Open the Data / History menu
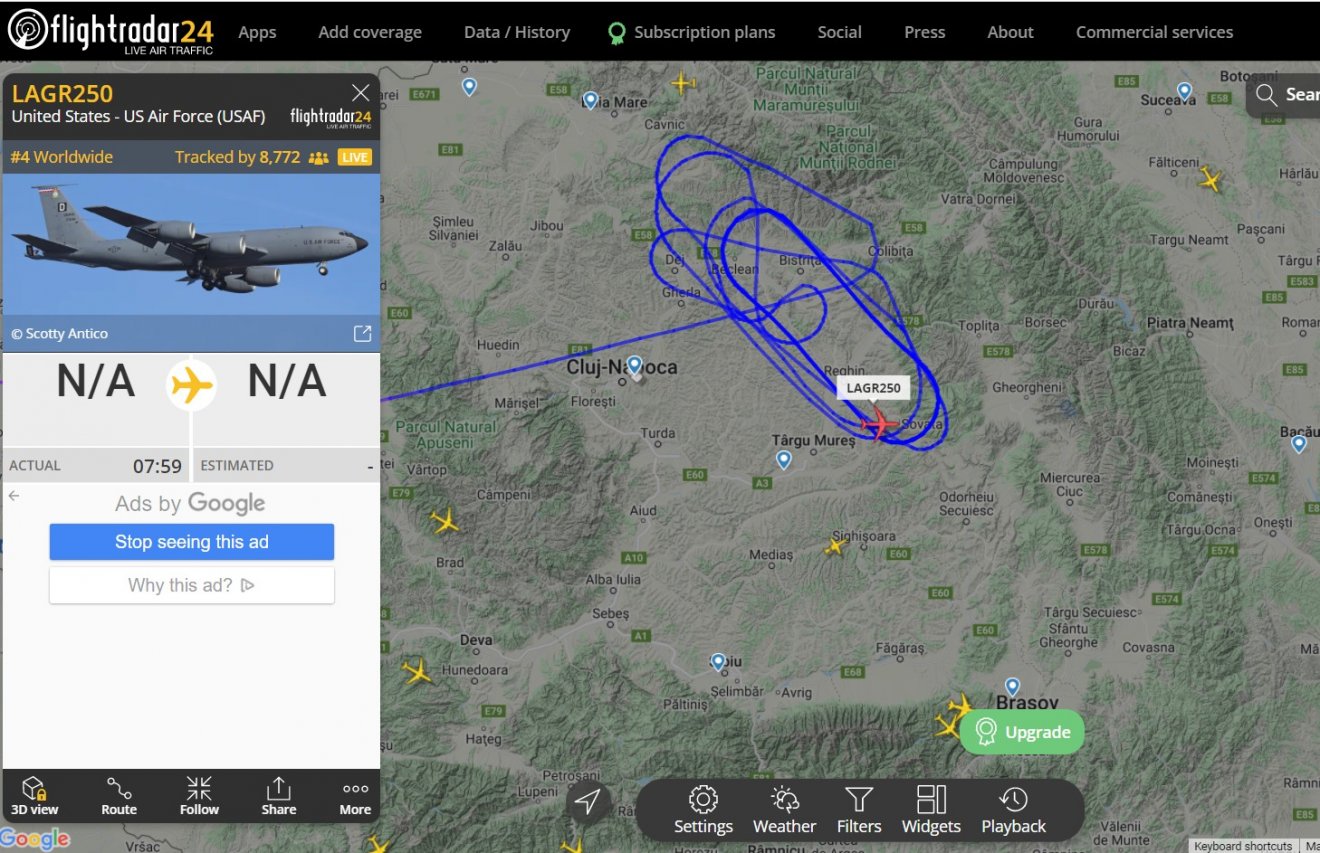 517,32
